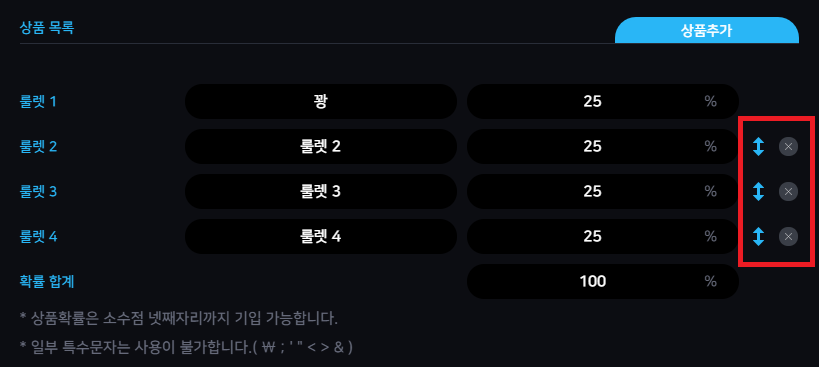Click the 룰렛 4 row label
This screenshot has width=819, height=367.
[38, 236]
